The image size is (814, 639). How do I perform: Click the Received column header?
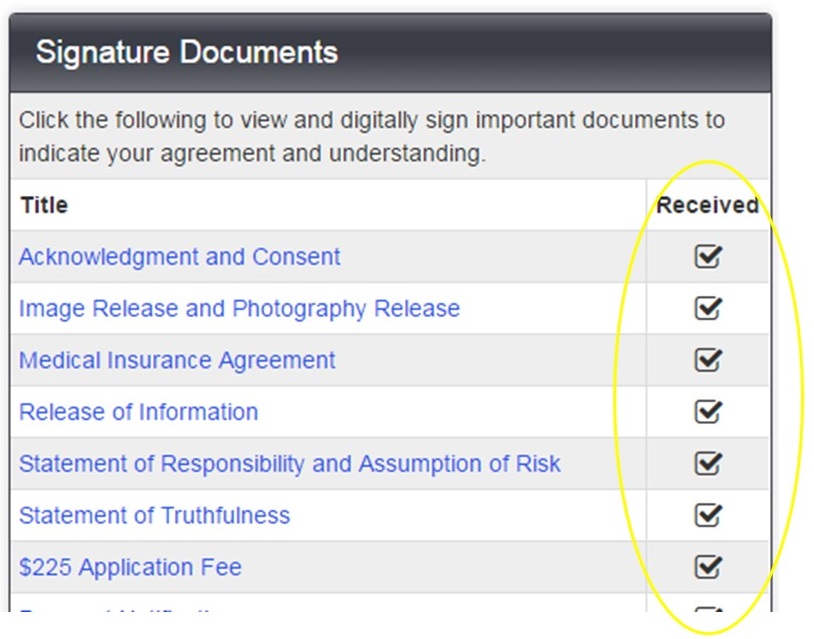point(707,205)
